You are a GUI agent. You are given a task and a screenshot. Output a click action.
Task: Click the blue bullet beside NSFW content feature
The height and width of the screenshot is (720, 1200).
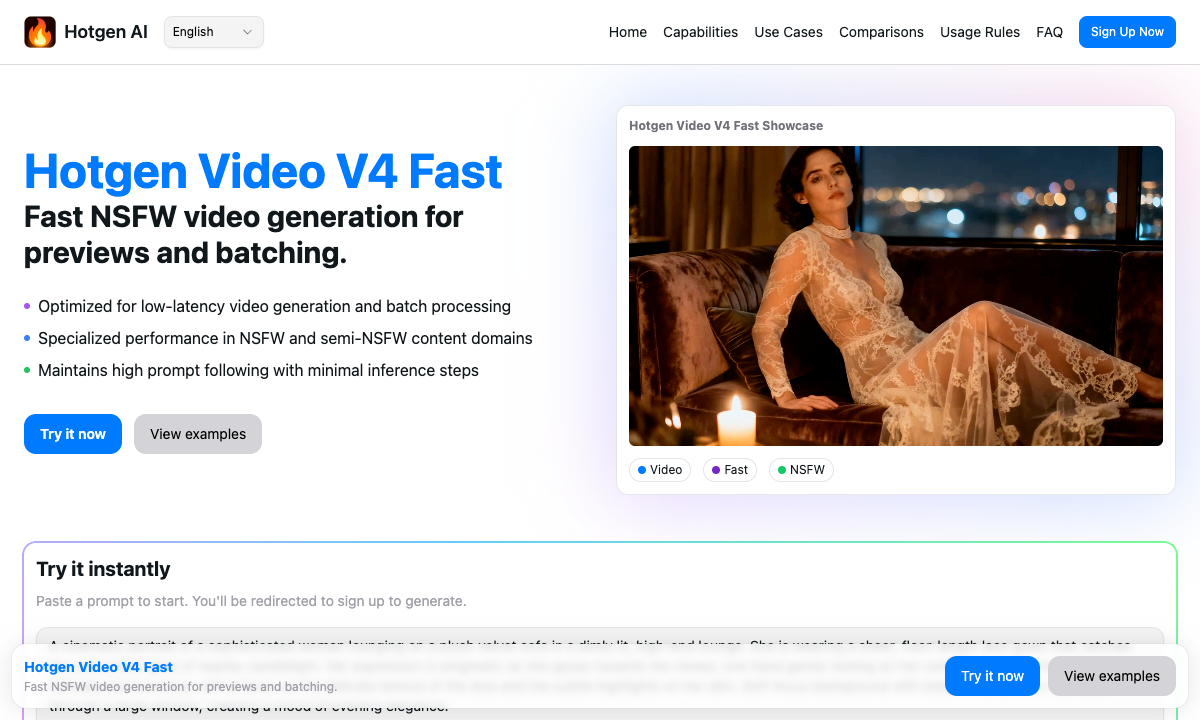(27, 338)
